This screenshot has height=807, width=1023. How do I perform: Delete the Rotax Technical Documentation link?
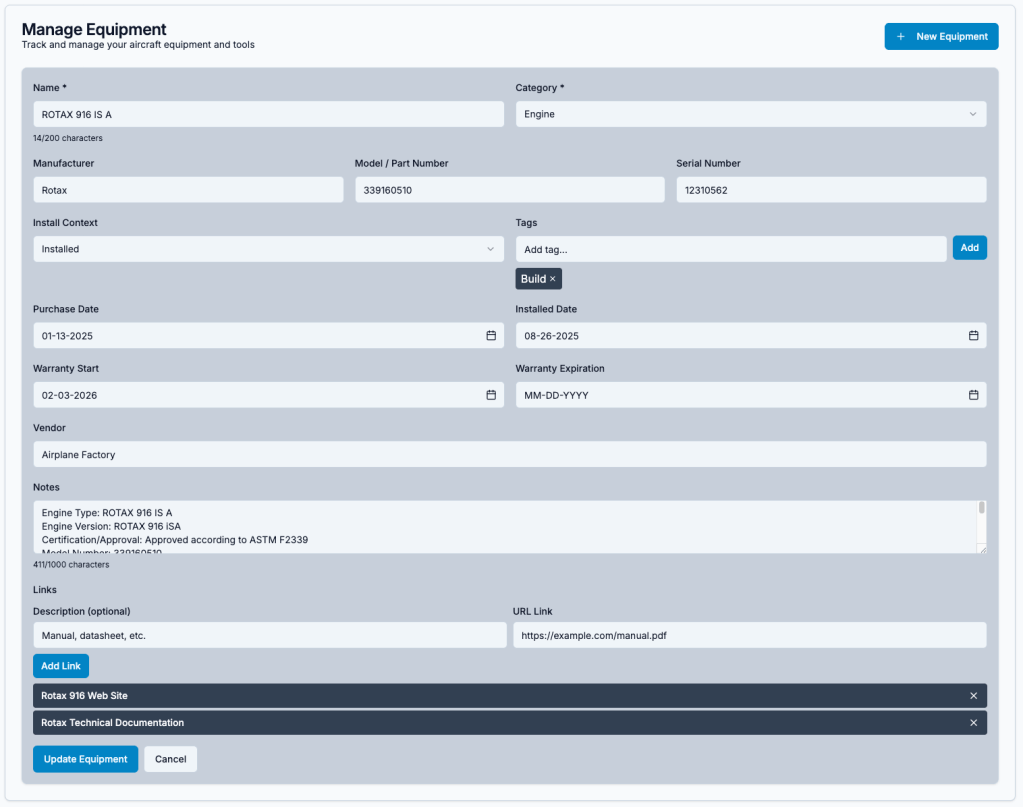[973, 723]
